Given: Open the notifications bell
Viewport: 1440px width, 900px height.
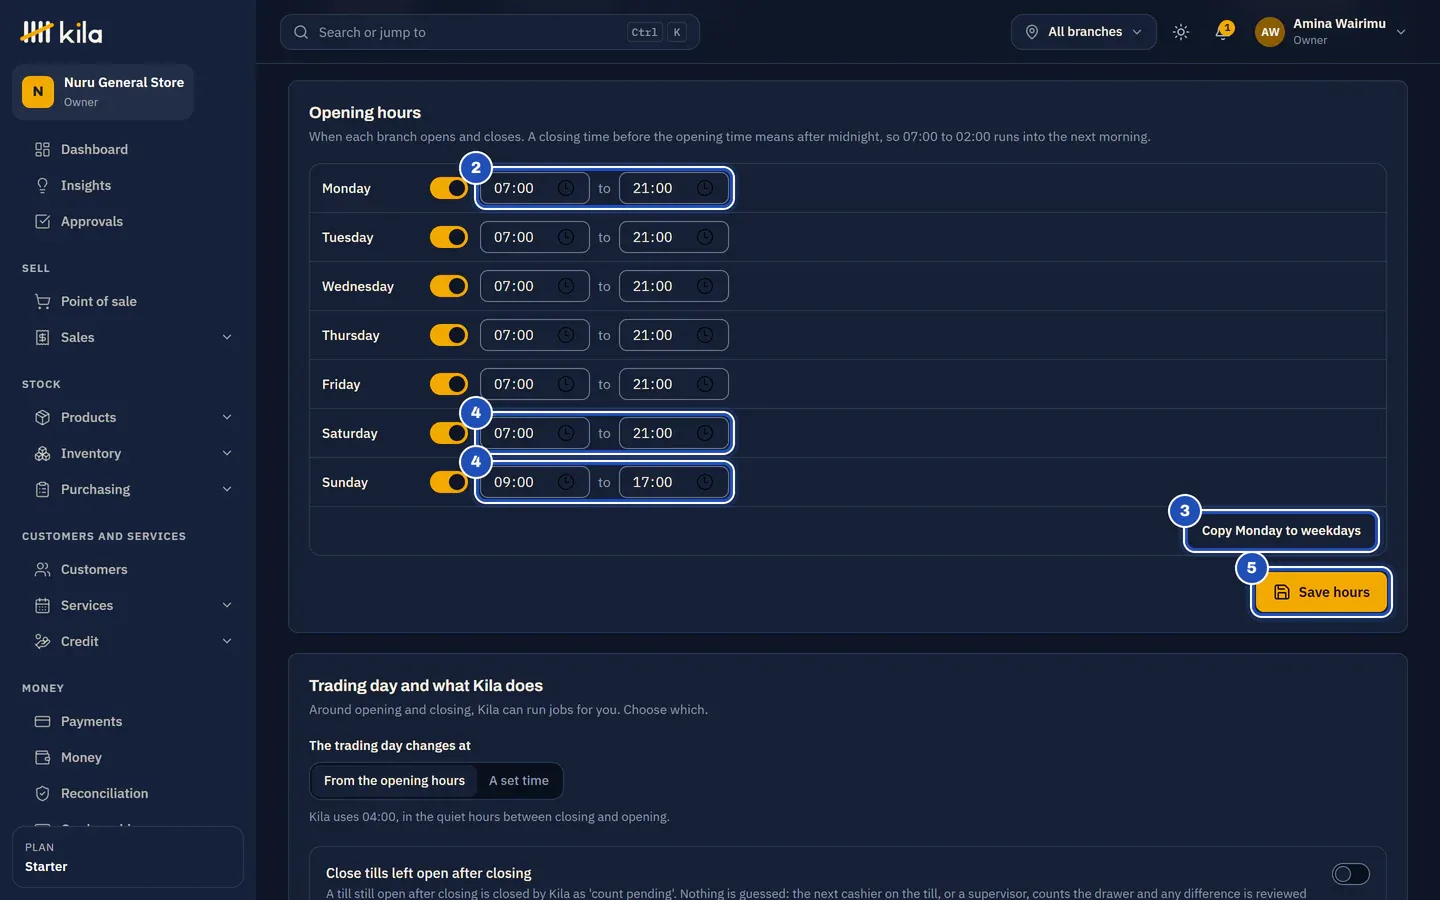Looking at the screenshot, I should click(1222, 32).
